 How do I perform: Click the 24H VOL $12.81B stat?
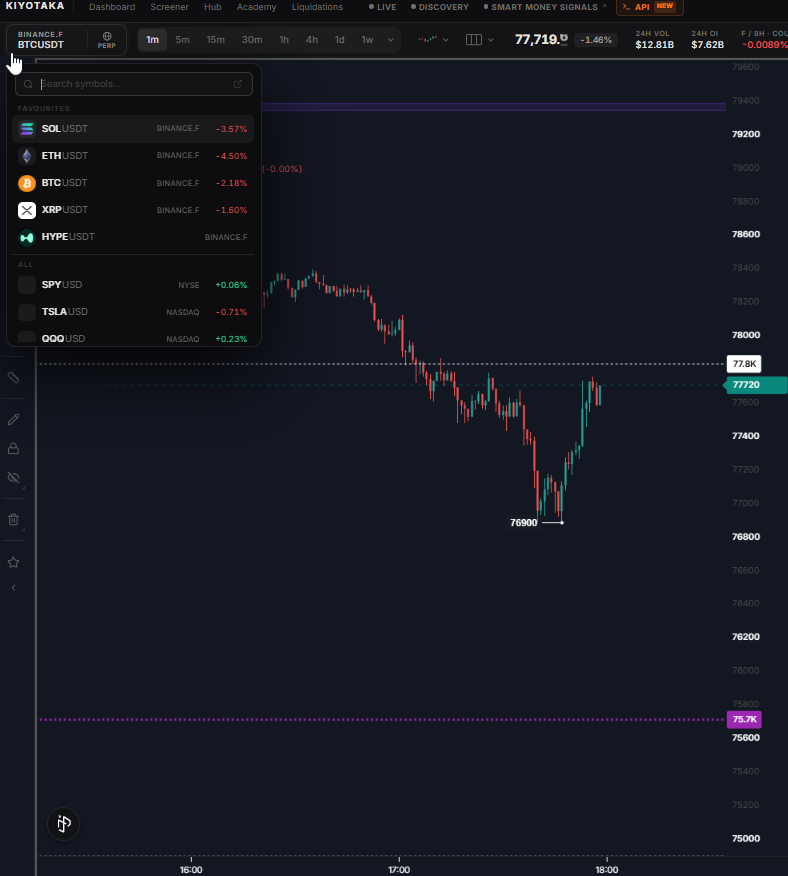coord(654,40)
